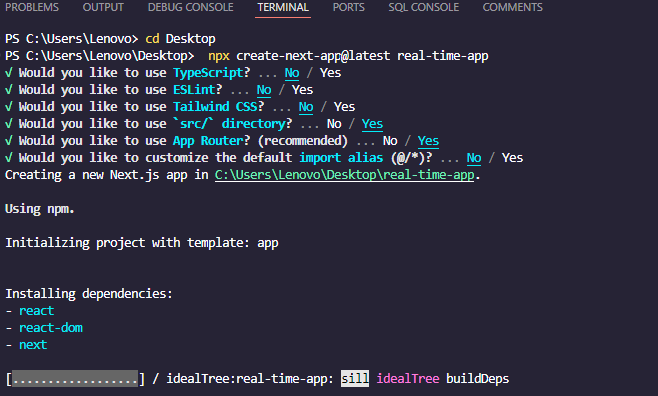Click the next dependency name
Screen dimensions: 658x396
(33, 345)
